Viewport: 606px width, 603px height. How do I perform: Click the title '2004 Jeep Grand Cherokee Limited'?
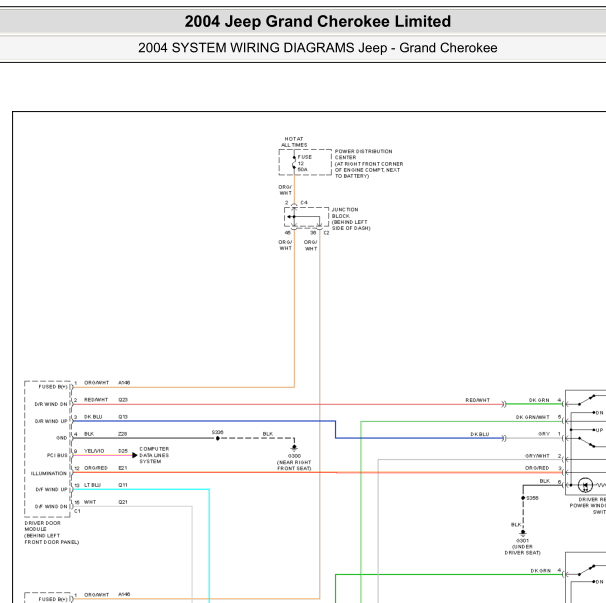click(317, 21)
